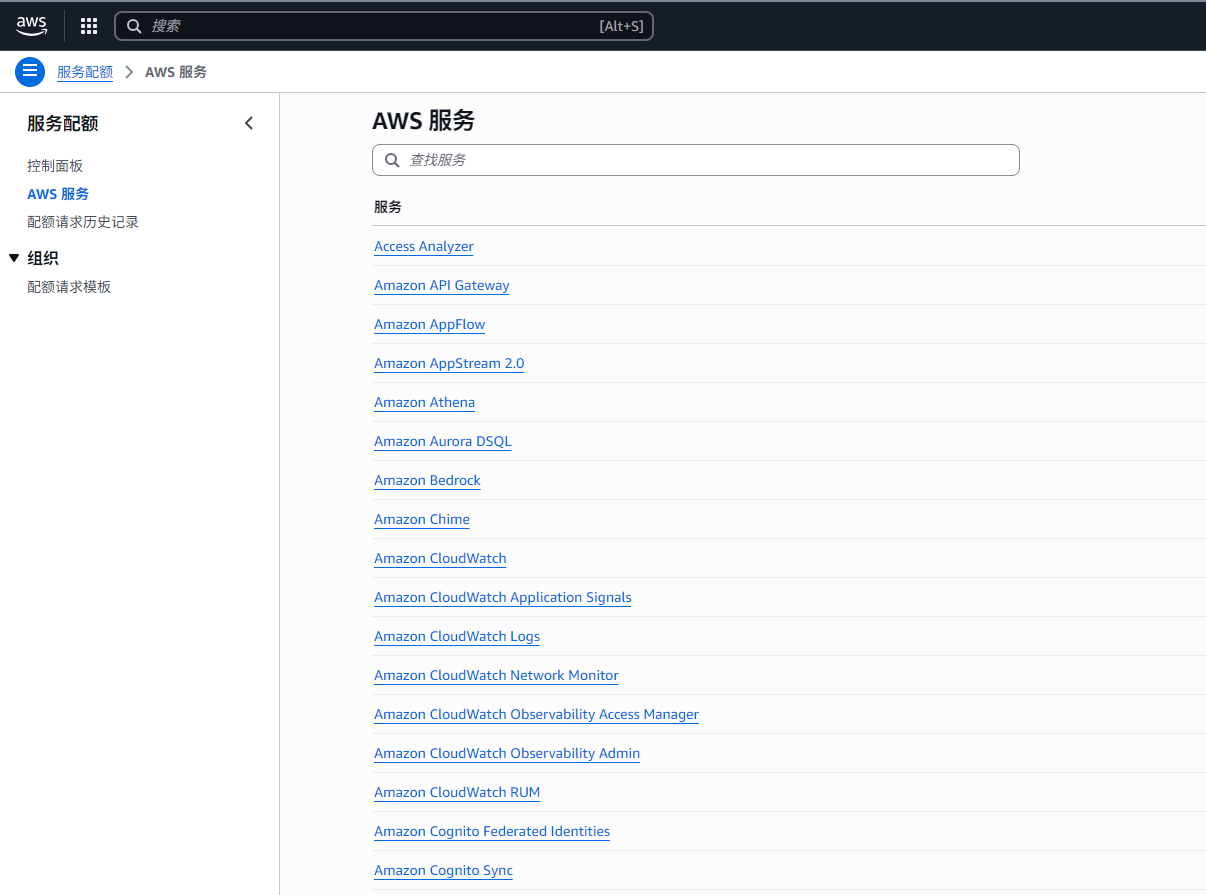Collapse the 服务配额 sidebar panel
1206x895 pixels.
(248, 122)
